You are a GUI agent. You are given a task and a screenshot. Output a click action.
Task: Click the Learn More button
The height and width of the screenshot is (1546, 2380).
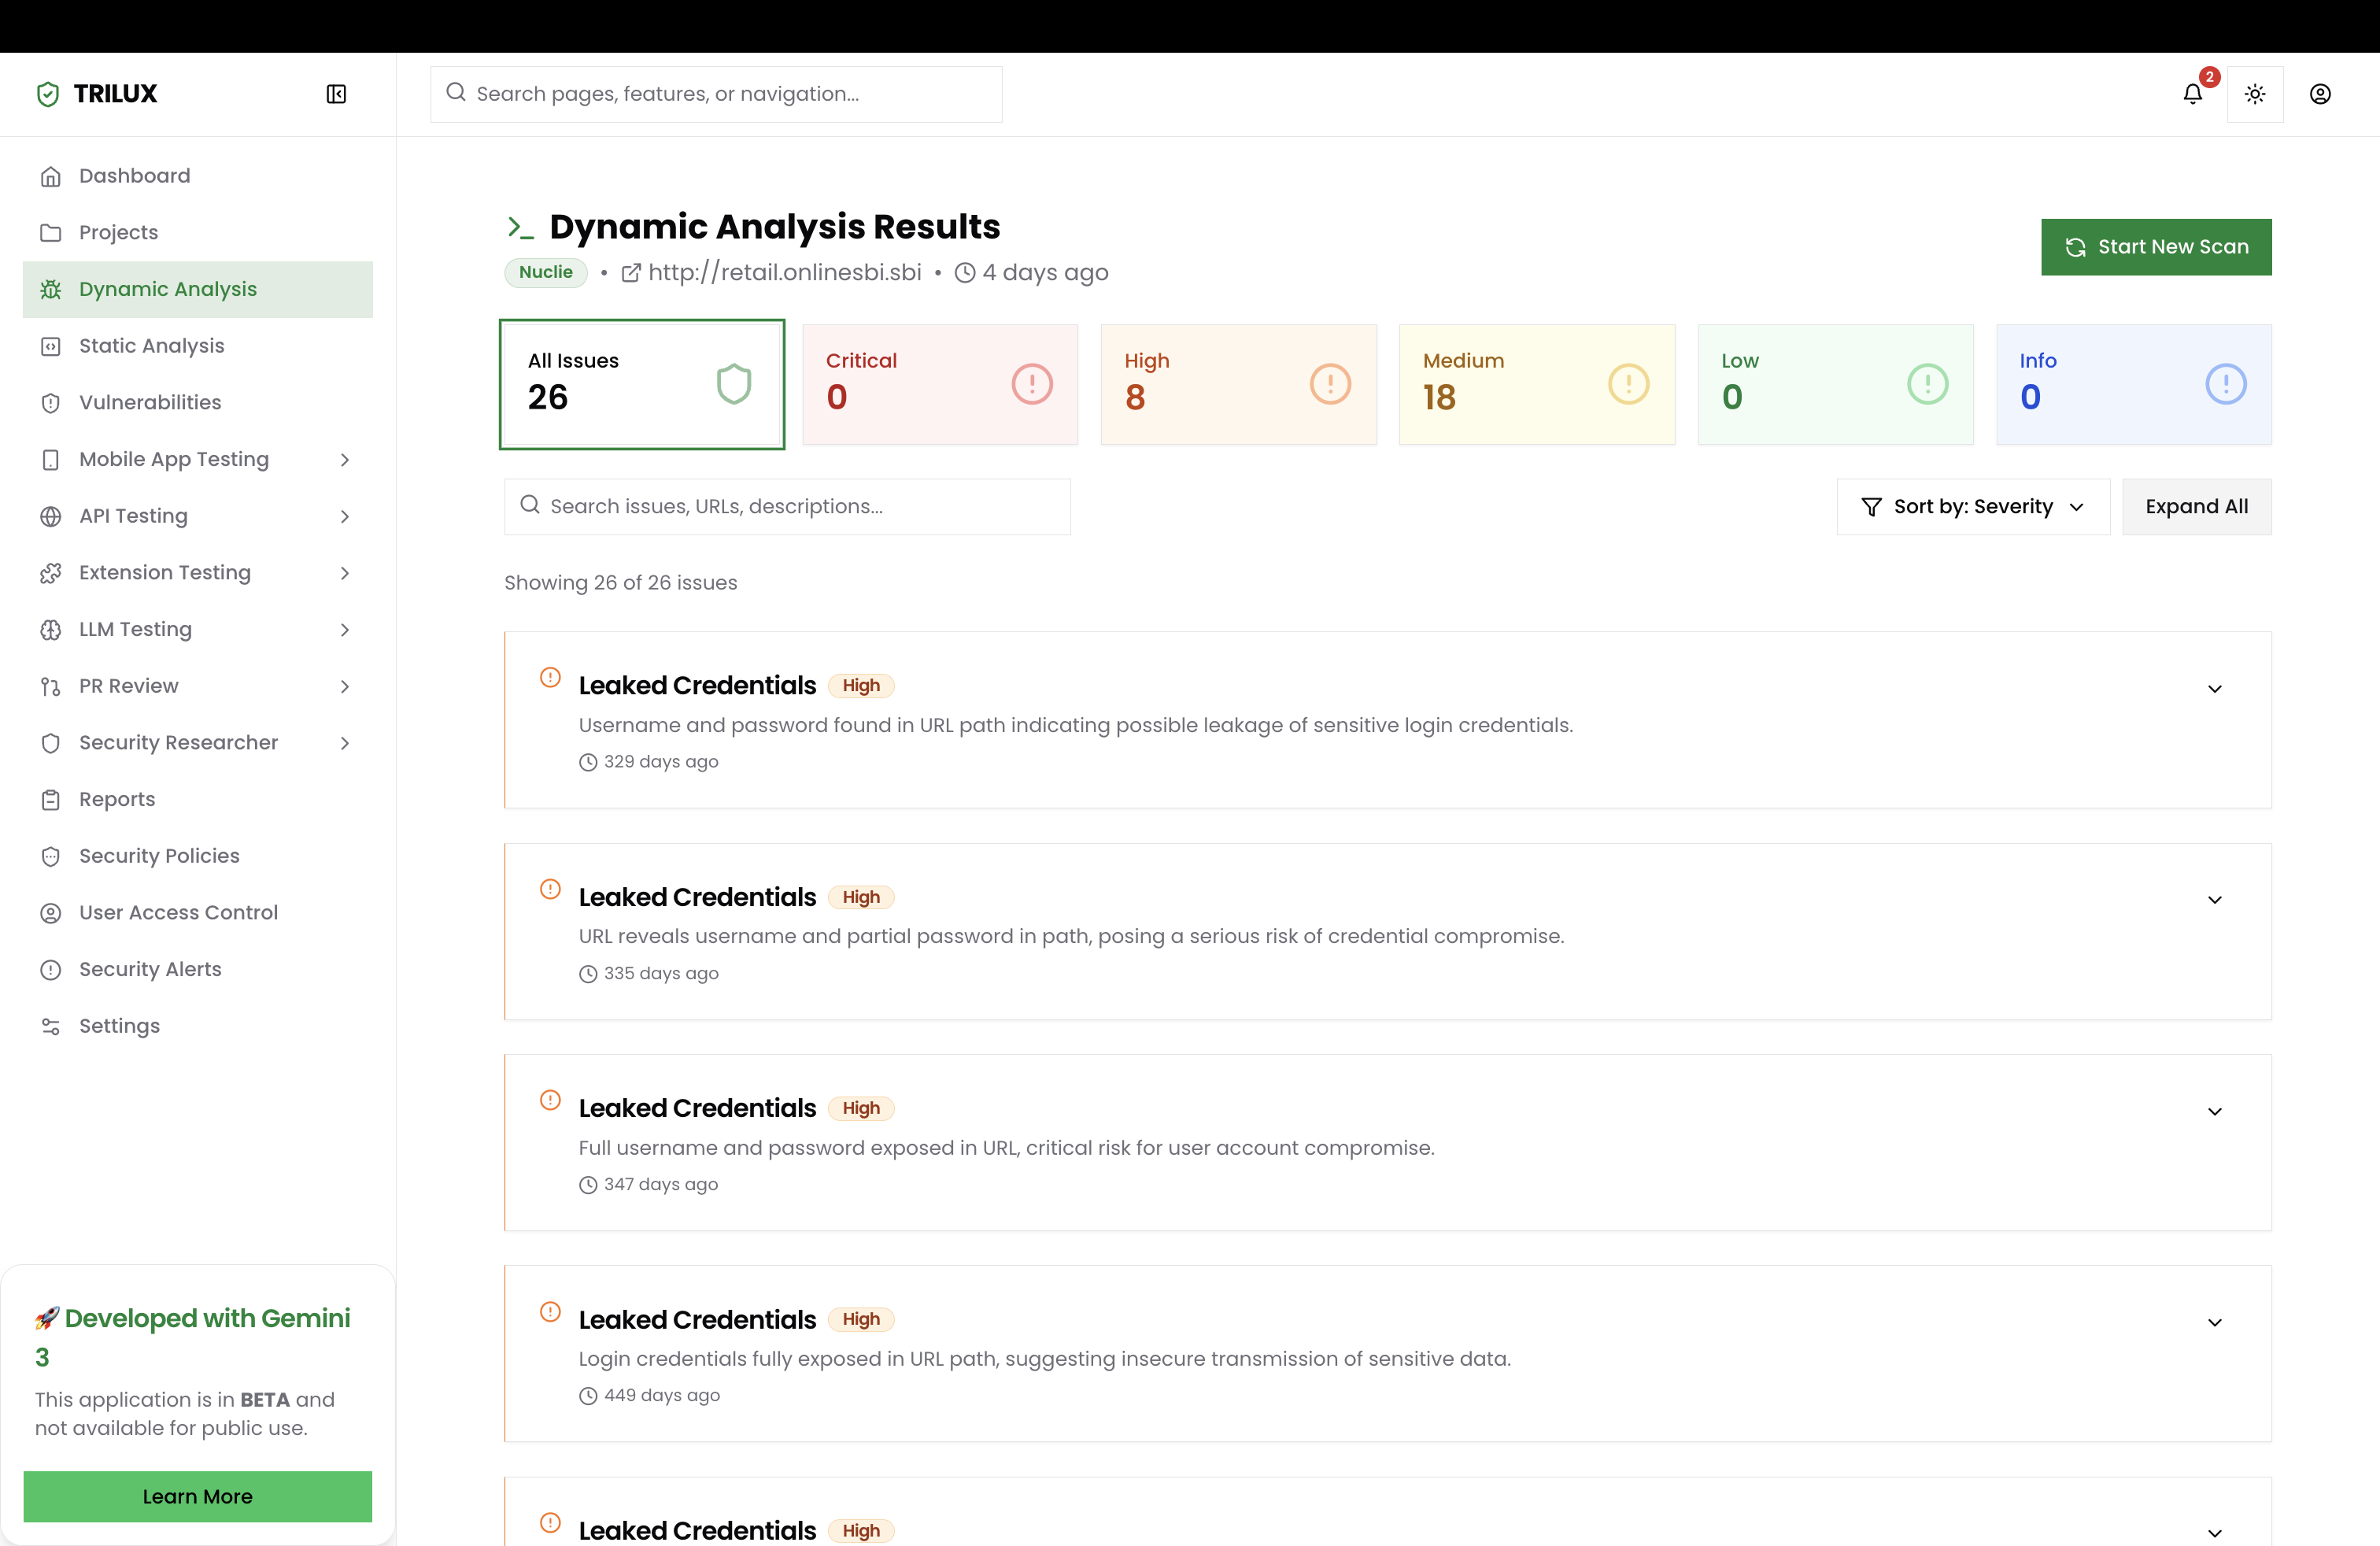(197, 1496)
